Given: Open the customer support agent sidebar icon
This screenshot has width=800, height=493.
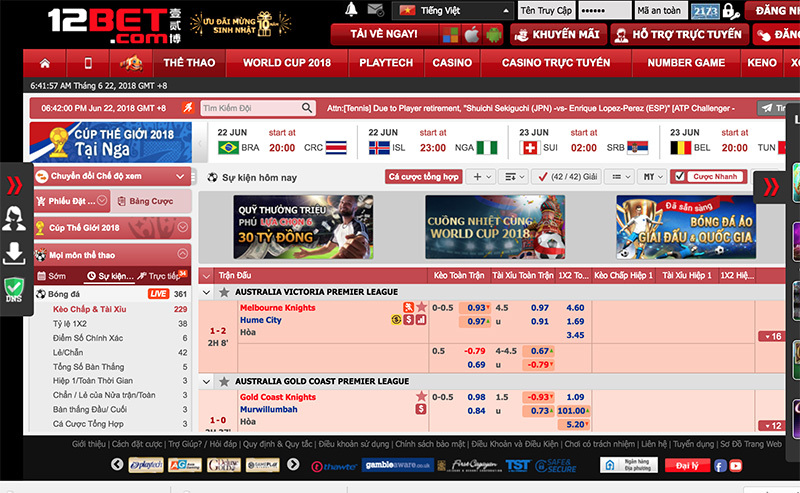Looking at the screenshot, I should [x=15, y=217].
